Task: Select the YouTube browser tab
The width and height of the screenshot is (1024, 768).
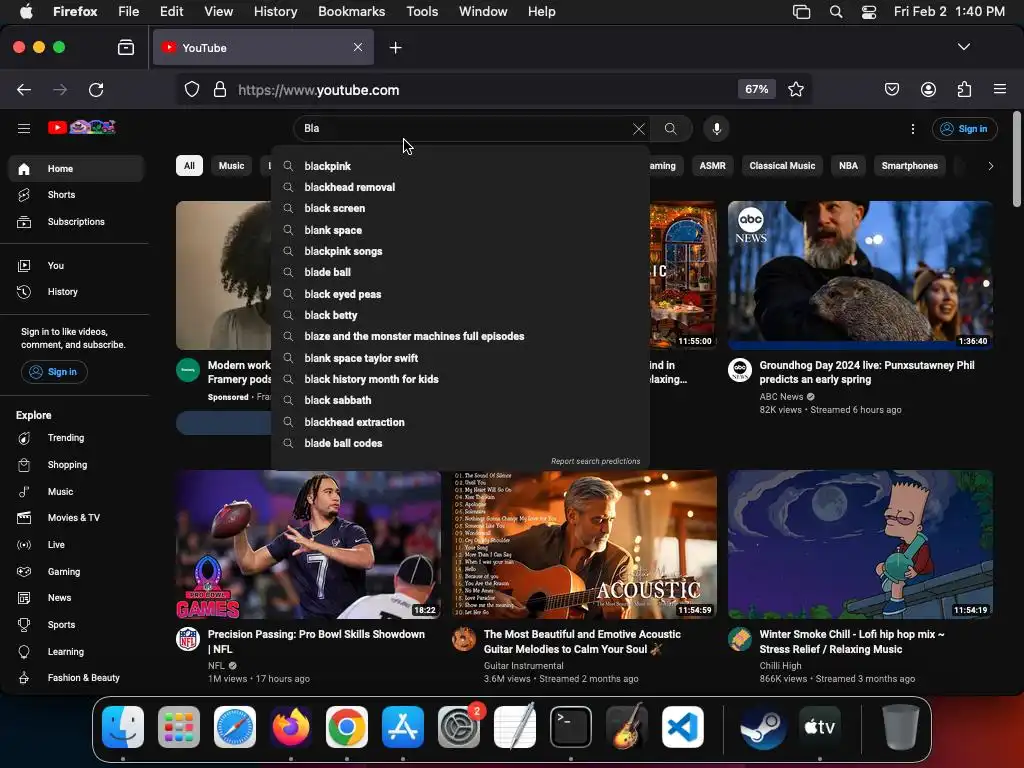Action: [263, 48]
